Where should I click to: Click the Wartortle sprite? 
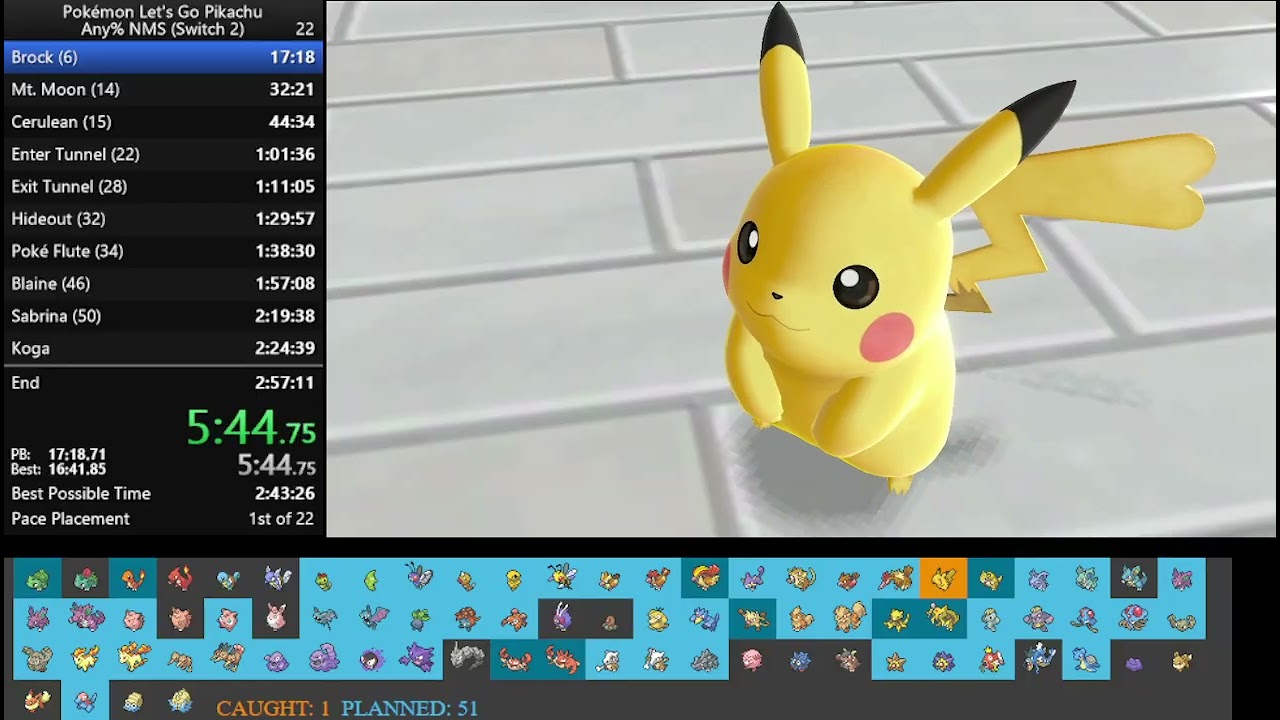[277, 578]
